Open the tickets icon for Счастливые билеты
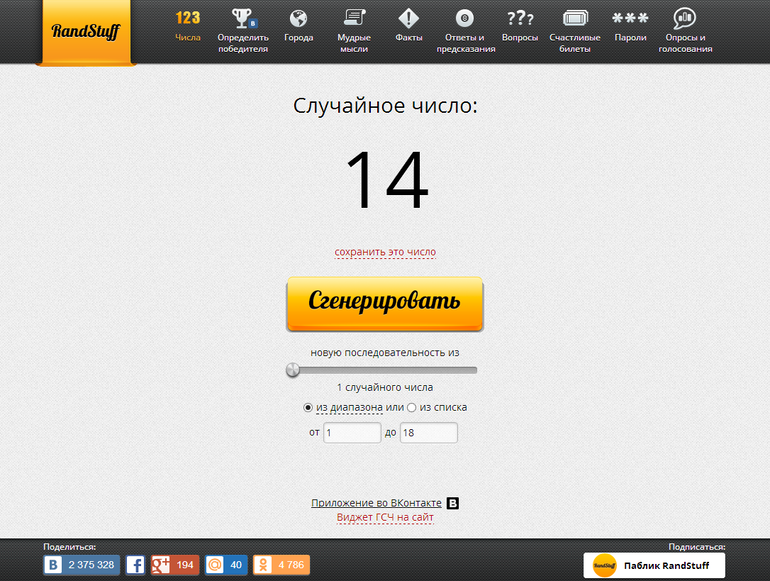The image size is (770, 581). [574, 18]
